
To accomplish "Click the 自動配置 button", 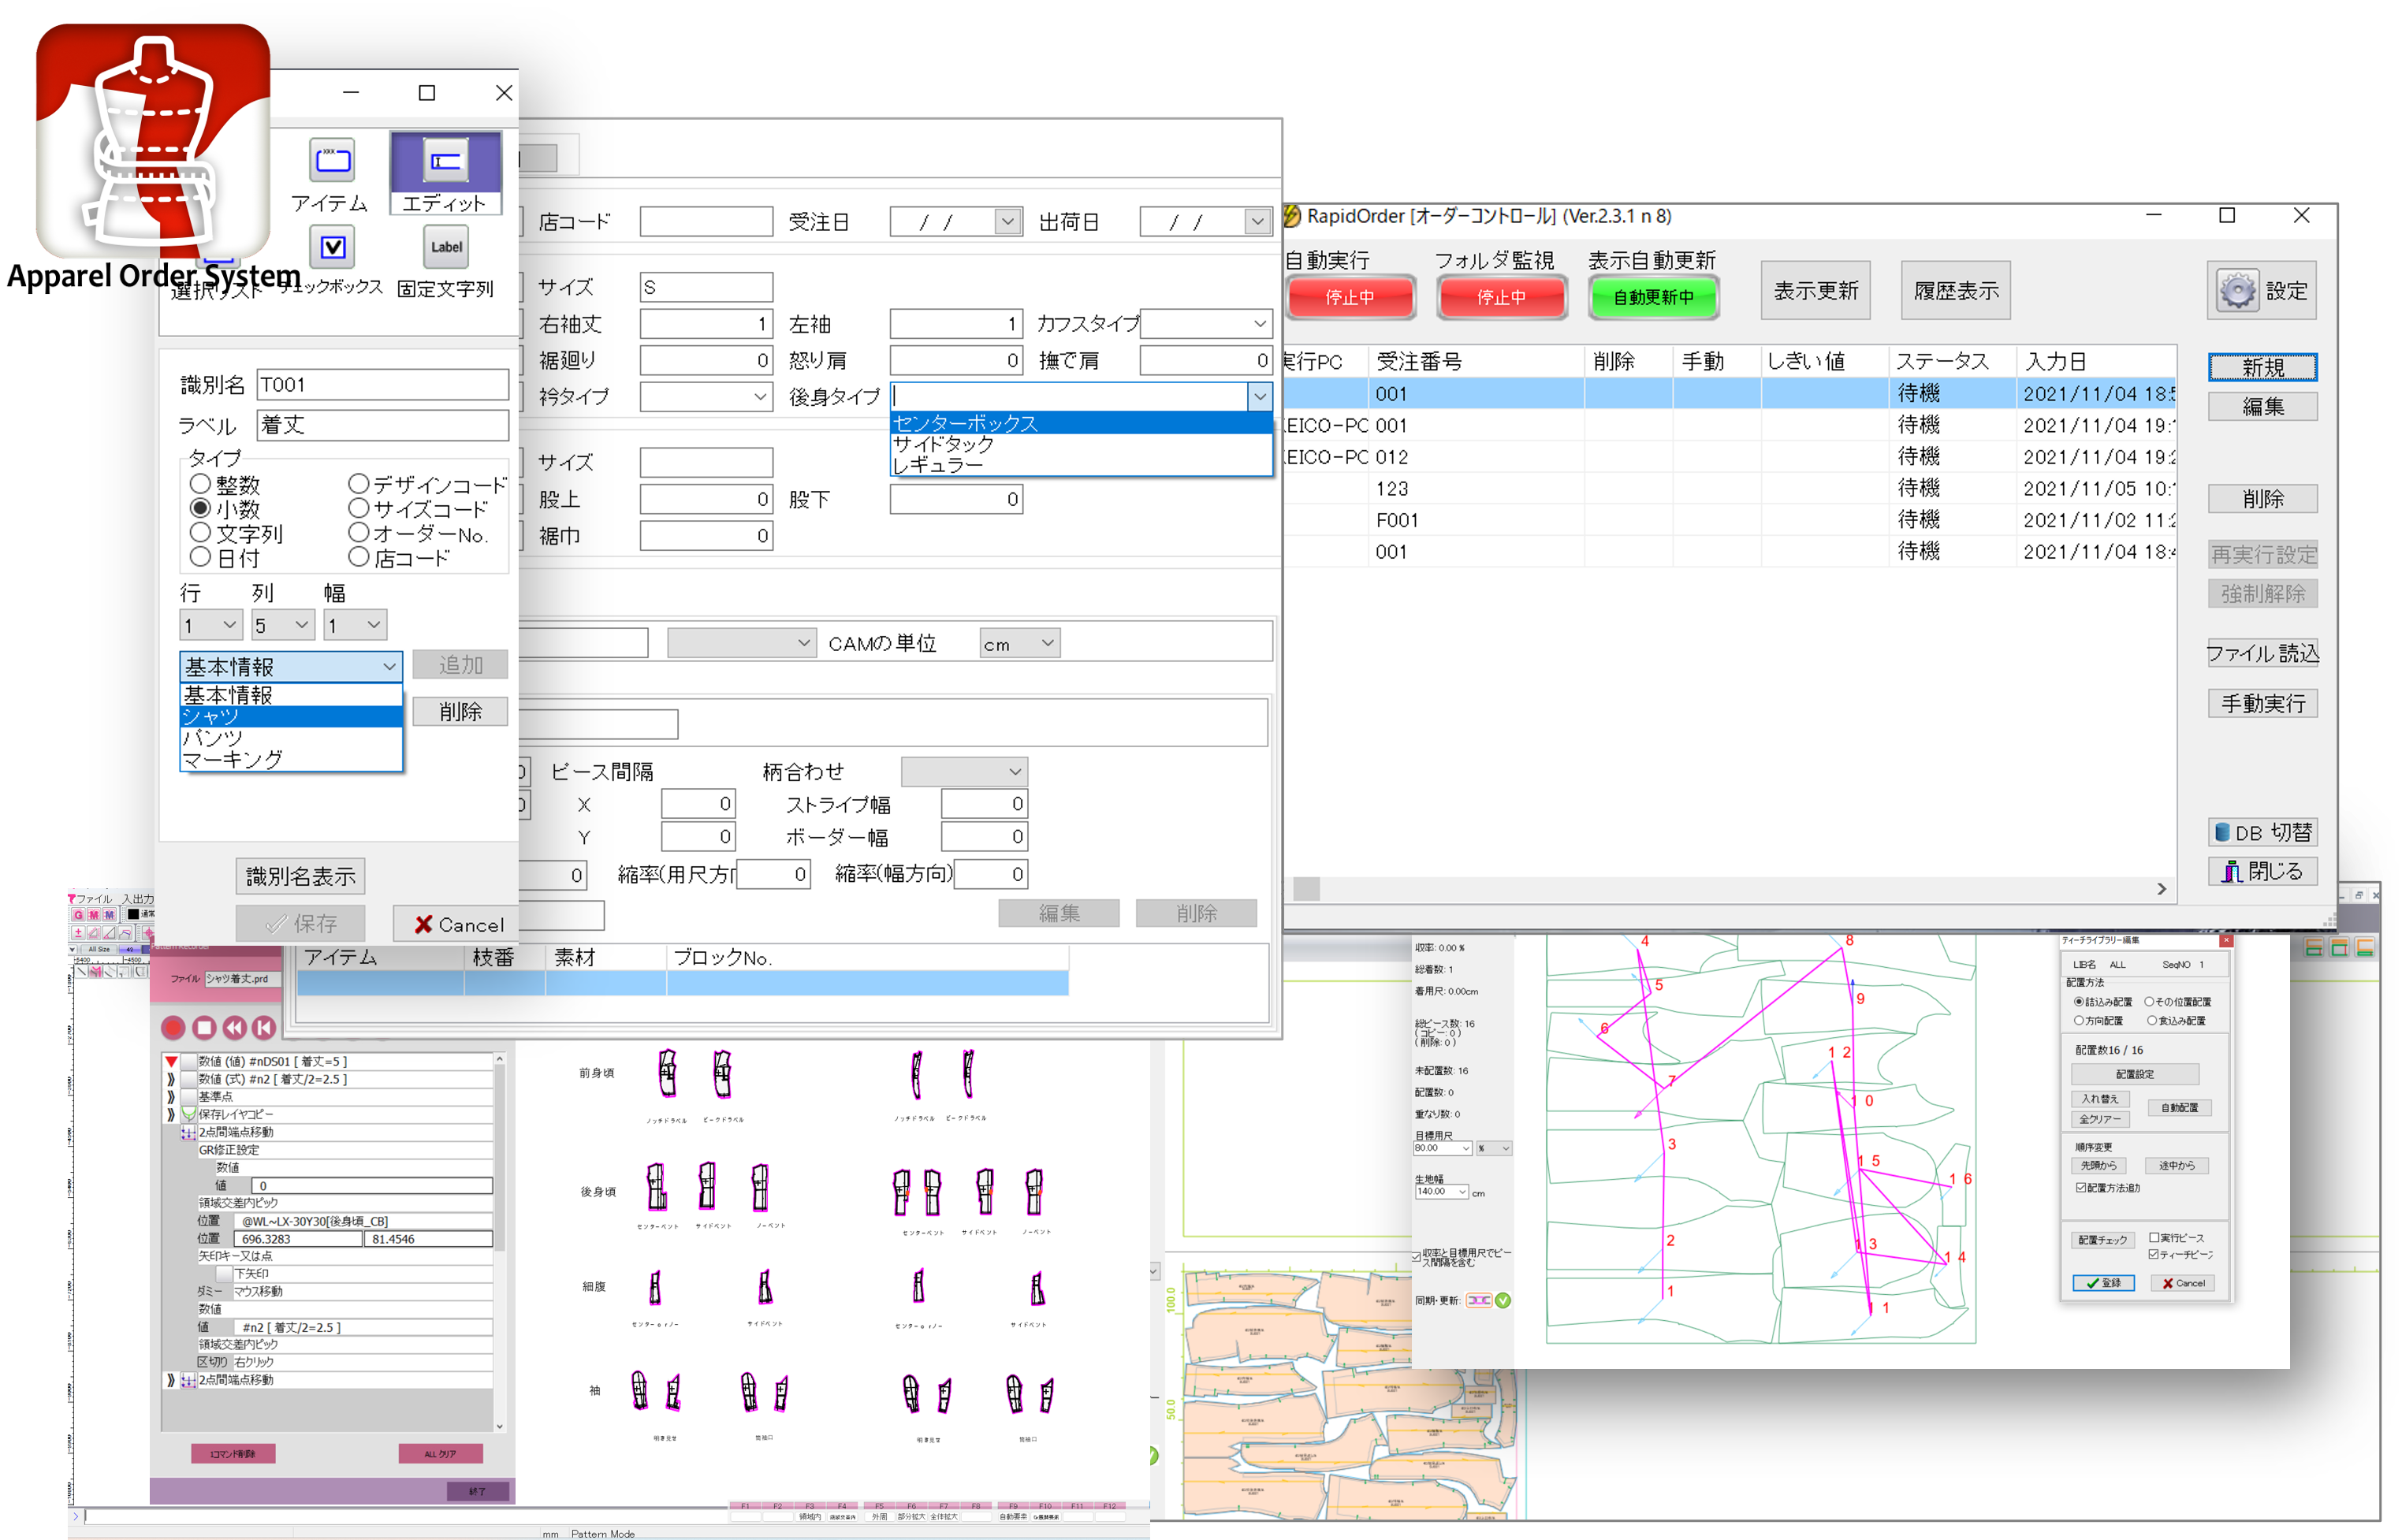I will [x=2178, y=1107].
